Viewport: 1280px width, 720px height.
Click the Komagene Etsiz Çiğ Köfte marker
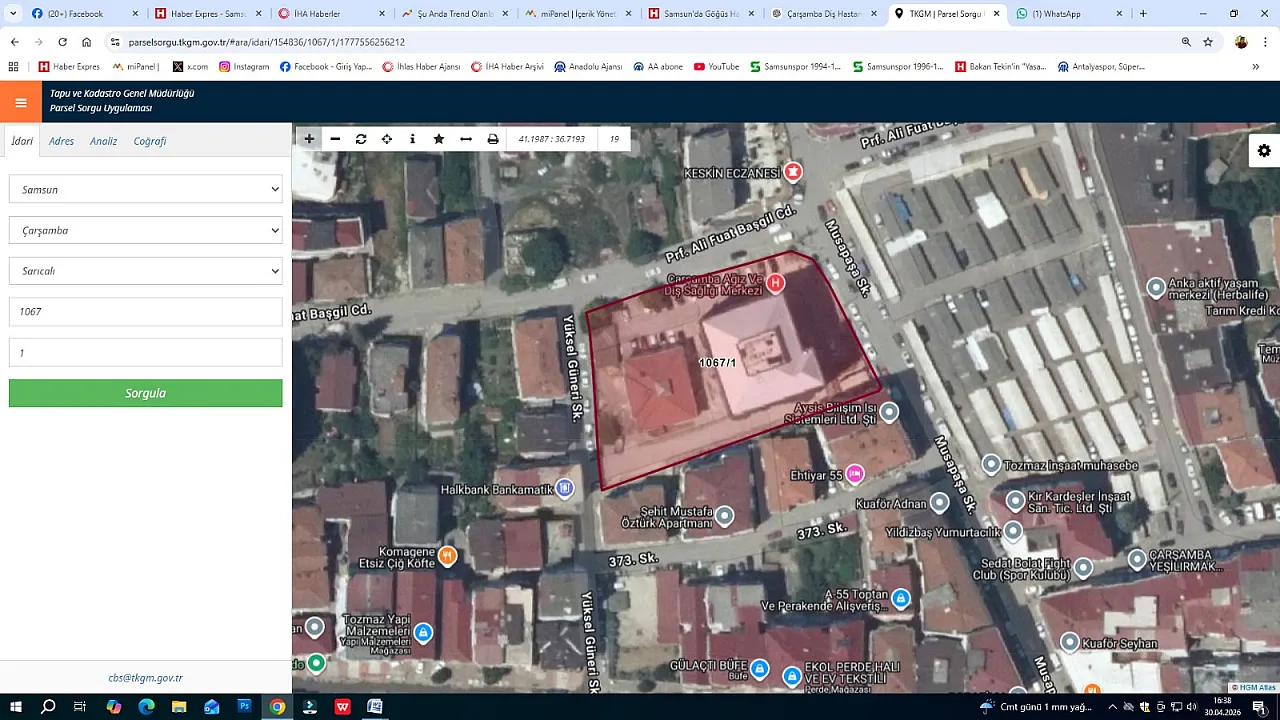coord(448,556)
